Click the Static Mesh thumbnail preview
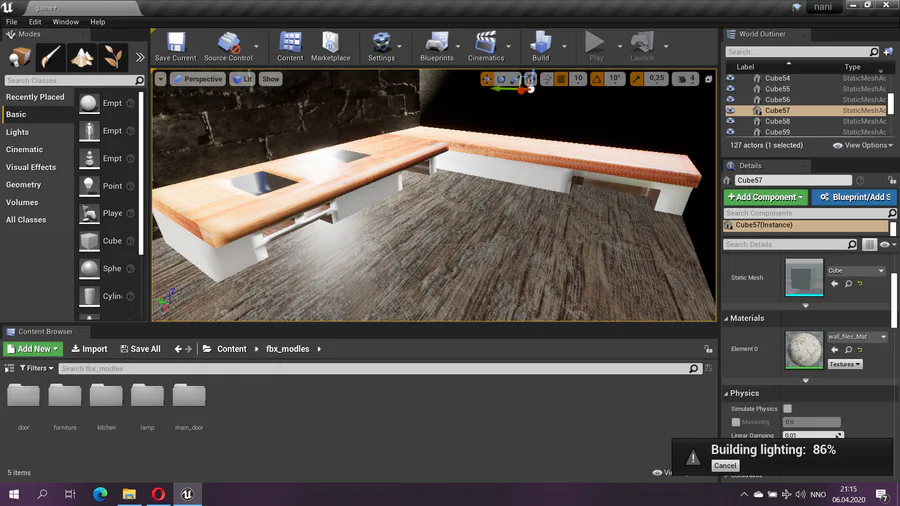Viewport: 900px width, 506px height. [x=804, y=278]
